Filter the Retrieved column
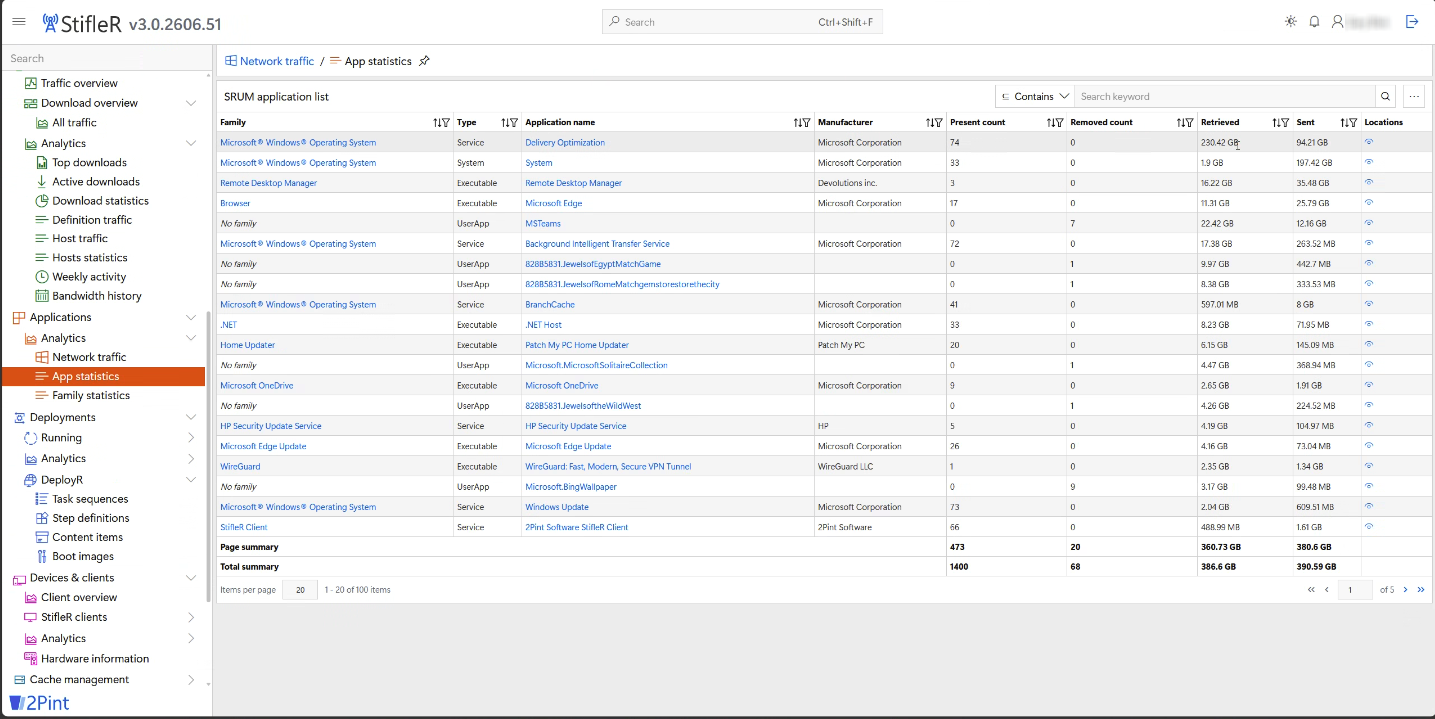Viewport: 1435px width, 719px height. pos(1285,123)
